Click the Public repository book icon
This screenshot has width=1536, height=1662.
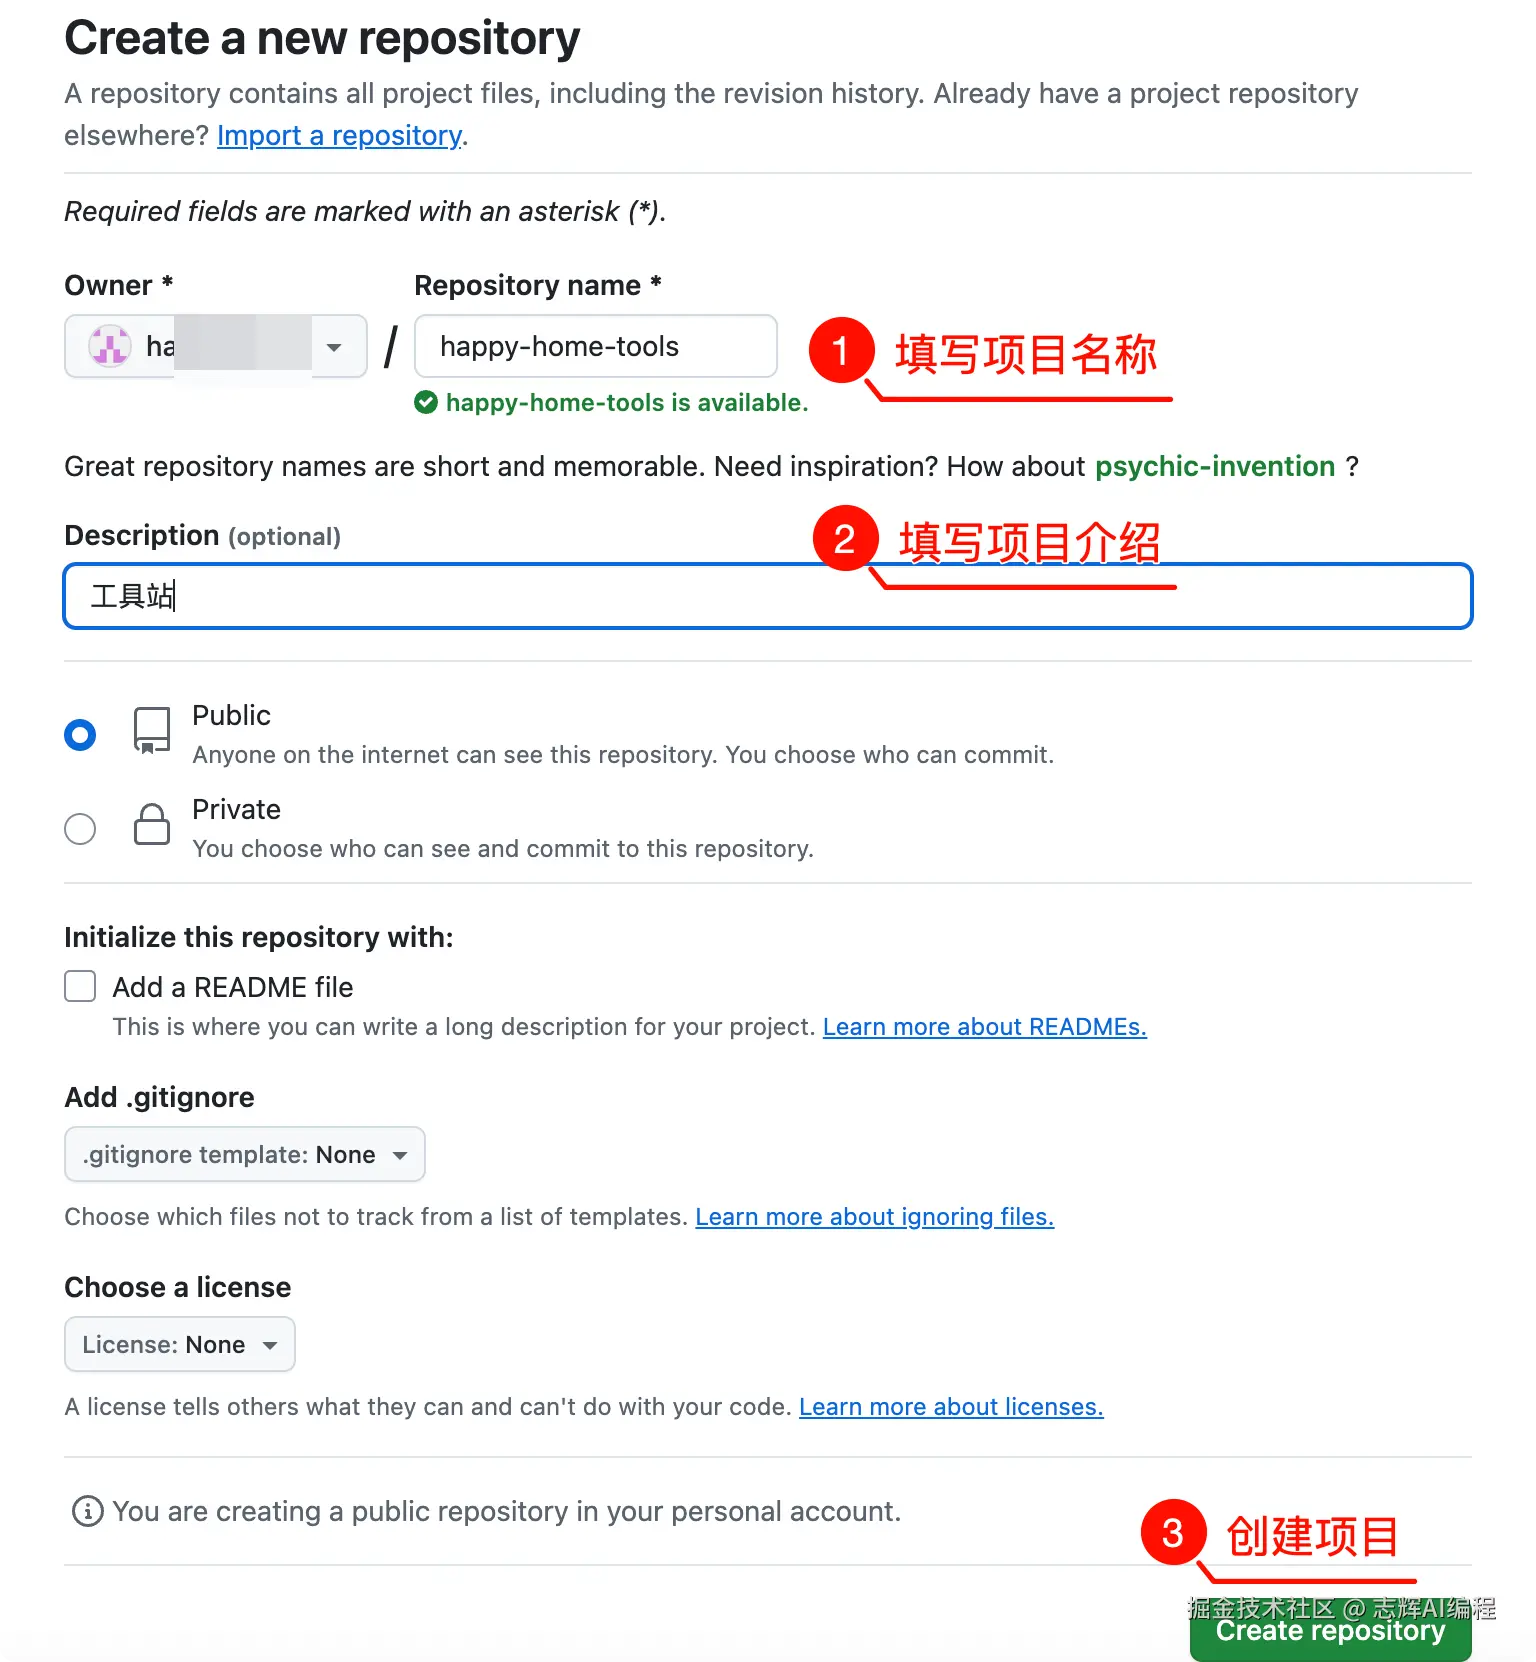152,731
